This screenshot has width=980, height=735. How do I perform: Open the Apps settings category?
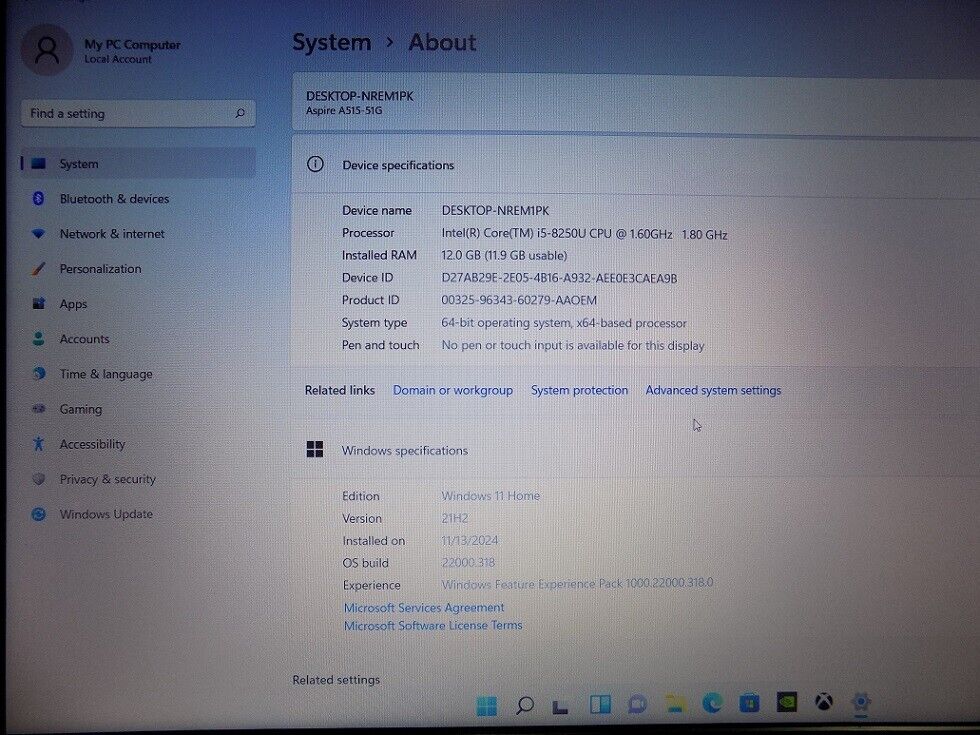pos(138,304)
